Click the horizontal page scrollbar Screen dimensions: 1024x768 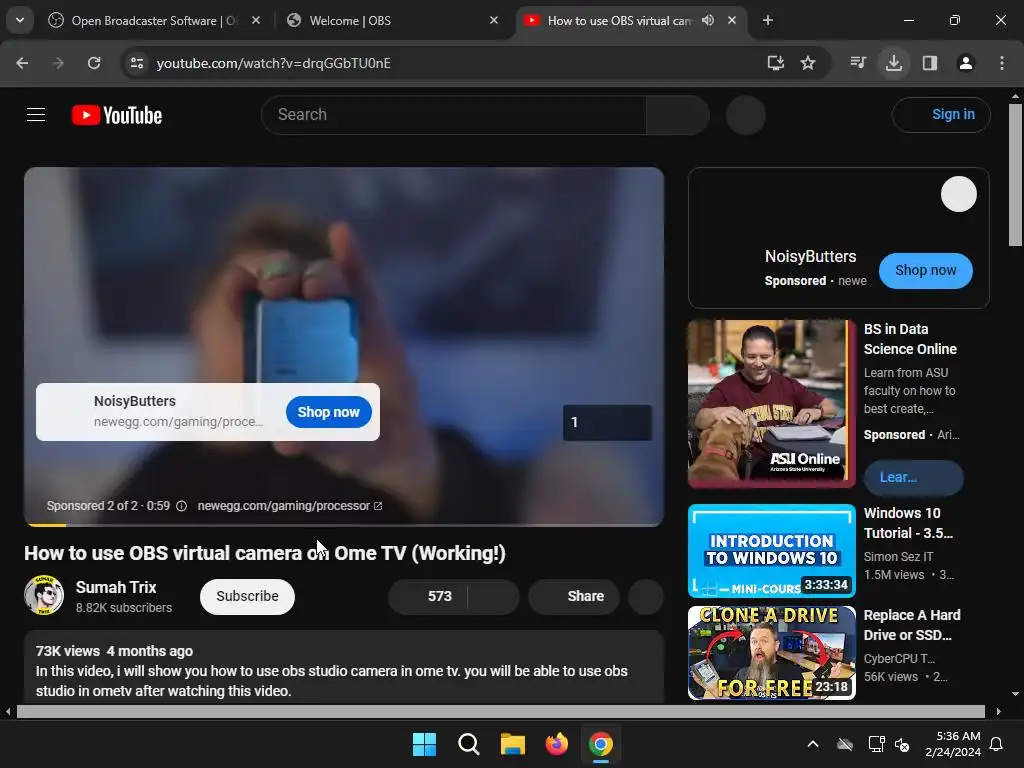500,711
